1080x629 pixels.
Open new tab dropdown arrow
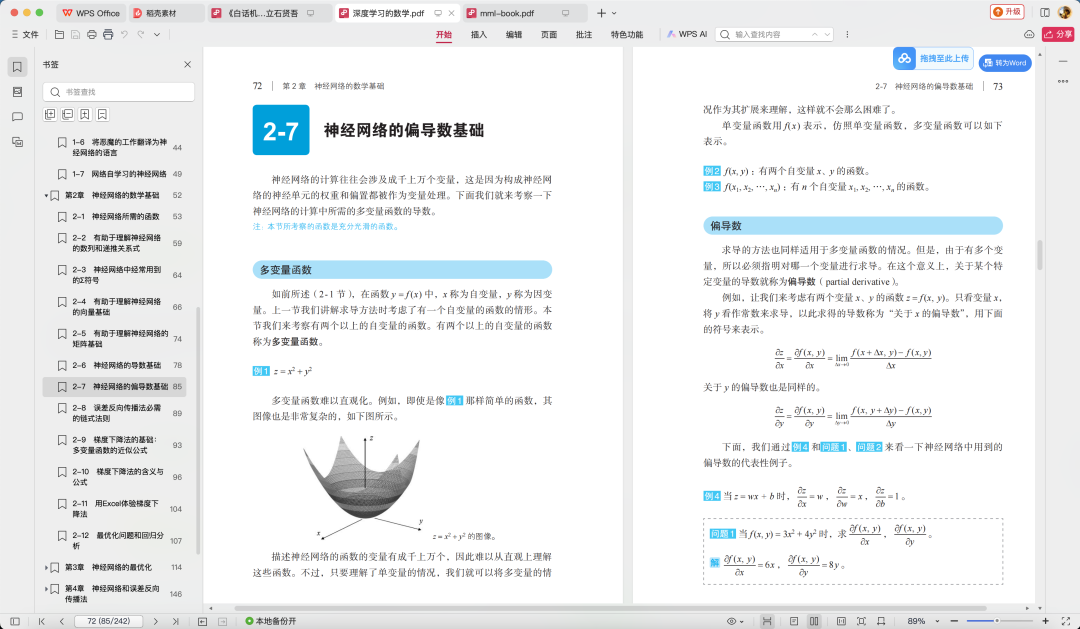[614, 13]
